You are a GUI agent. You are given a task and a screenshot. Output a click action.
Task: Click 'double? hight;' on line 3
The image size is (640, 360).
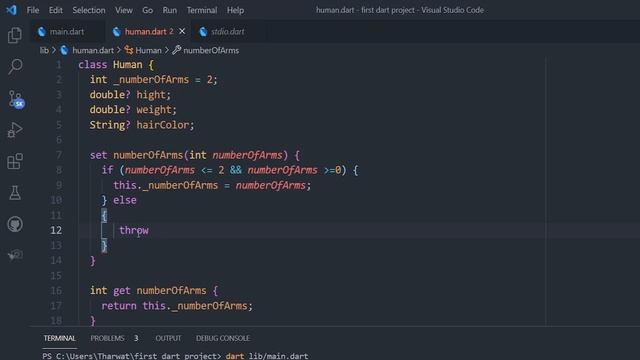point(130,95)
